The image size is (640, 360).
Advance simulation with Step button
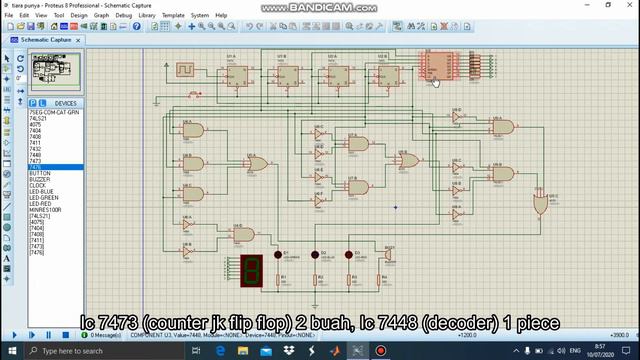click(x=31, y=335)
